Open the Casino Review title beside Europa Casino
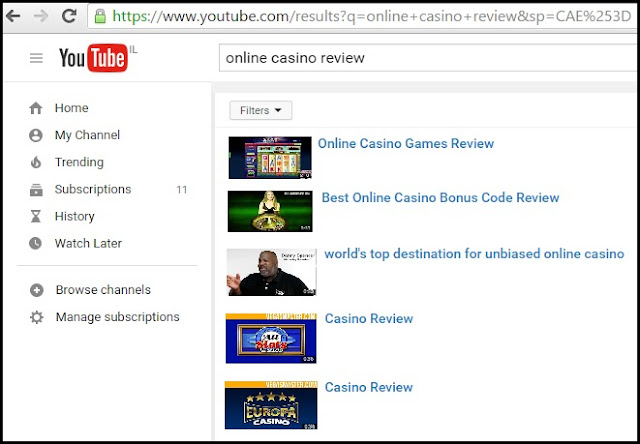Image resolution: width=640 pixels, height=444 pixels. click(369, 387)
